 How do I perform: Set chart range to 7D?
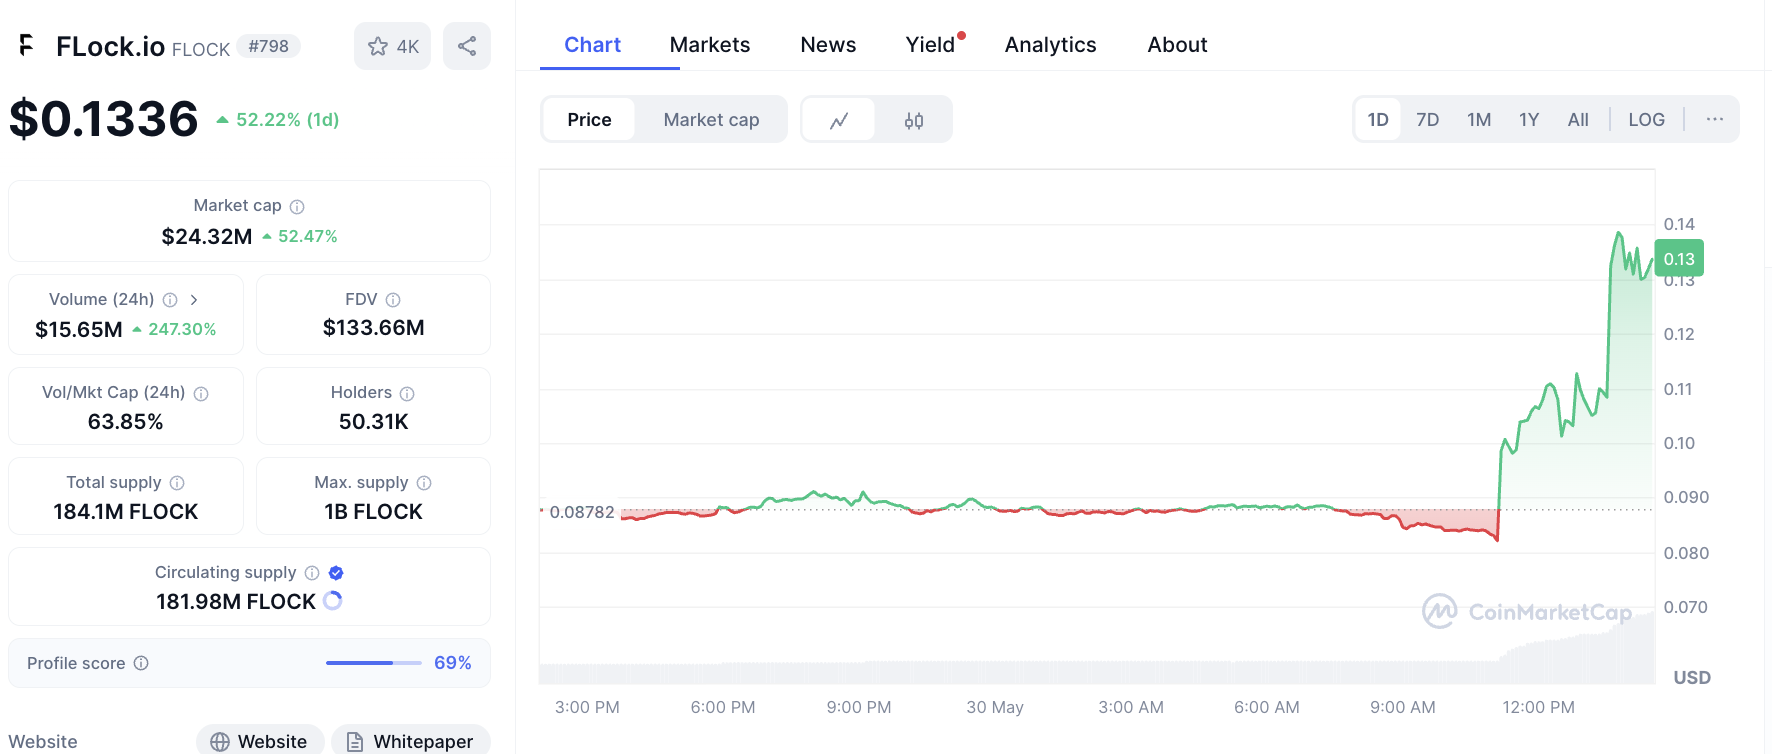(x=1427, y=120)
